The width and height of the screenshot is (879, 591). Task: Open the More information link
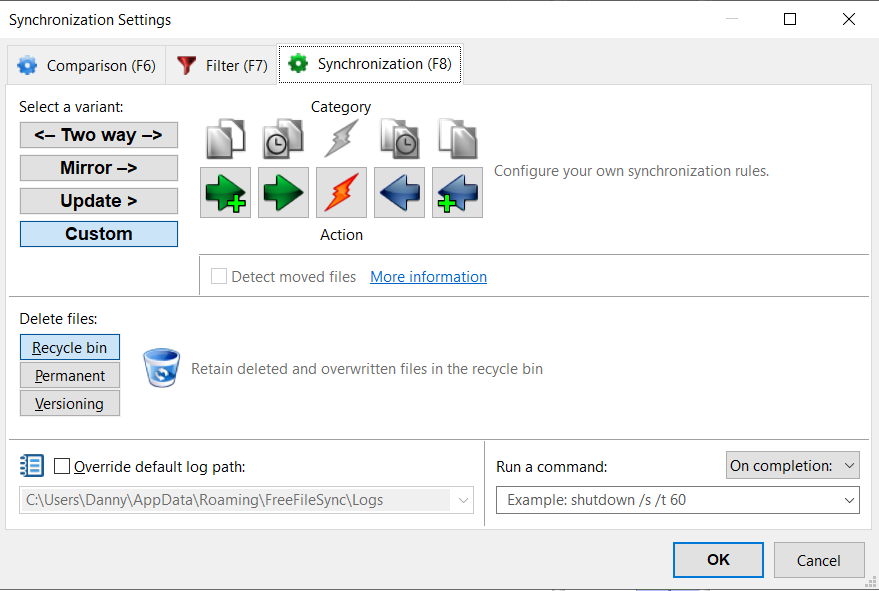point(428,276)
